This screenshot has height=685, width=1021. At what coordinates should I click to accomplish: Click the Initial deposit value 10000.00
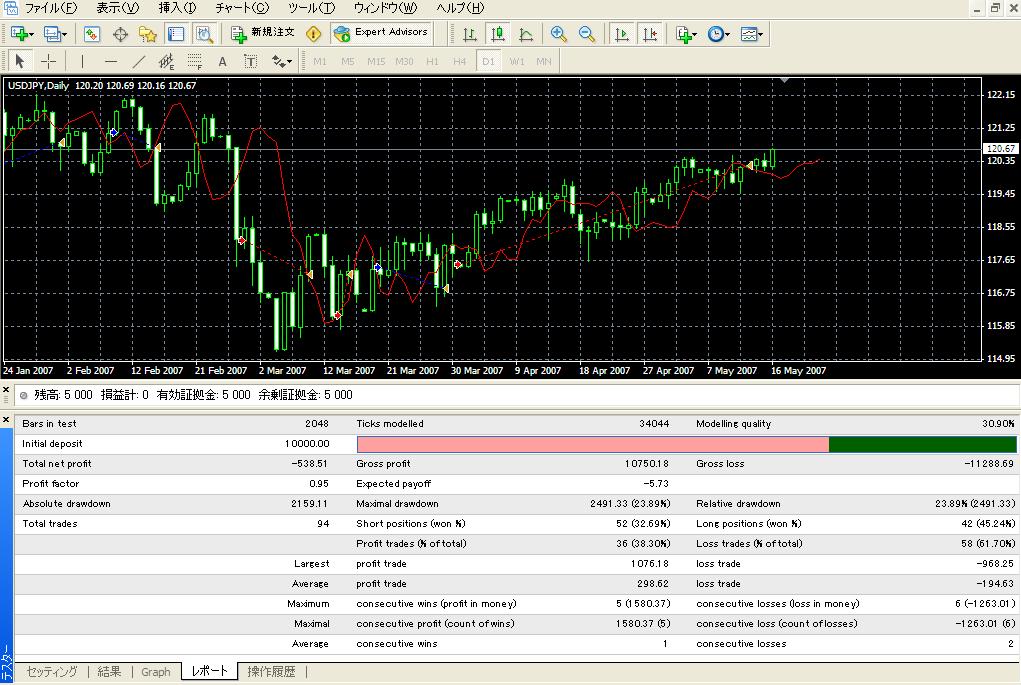coord(307,443)
